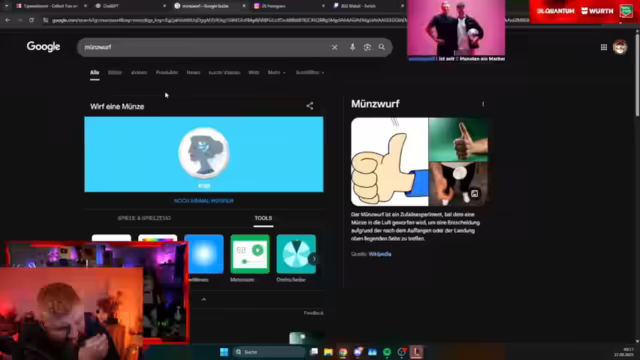Show more tools with right chevron
This screenshot has height=360, width=640.
click(x=314, y=258)
